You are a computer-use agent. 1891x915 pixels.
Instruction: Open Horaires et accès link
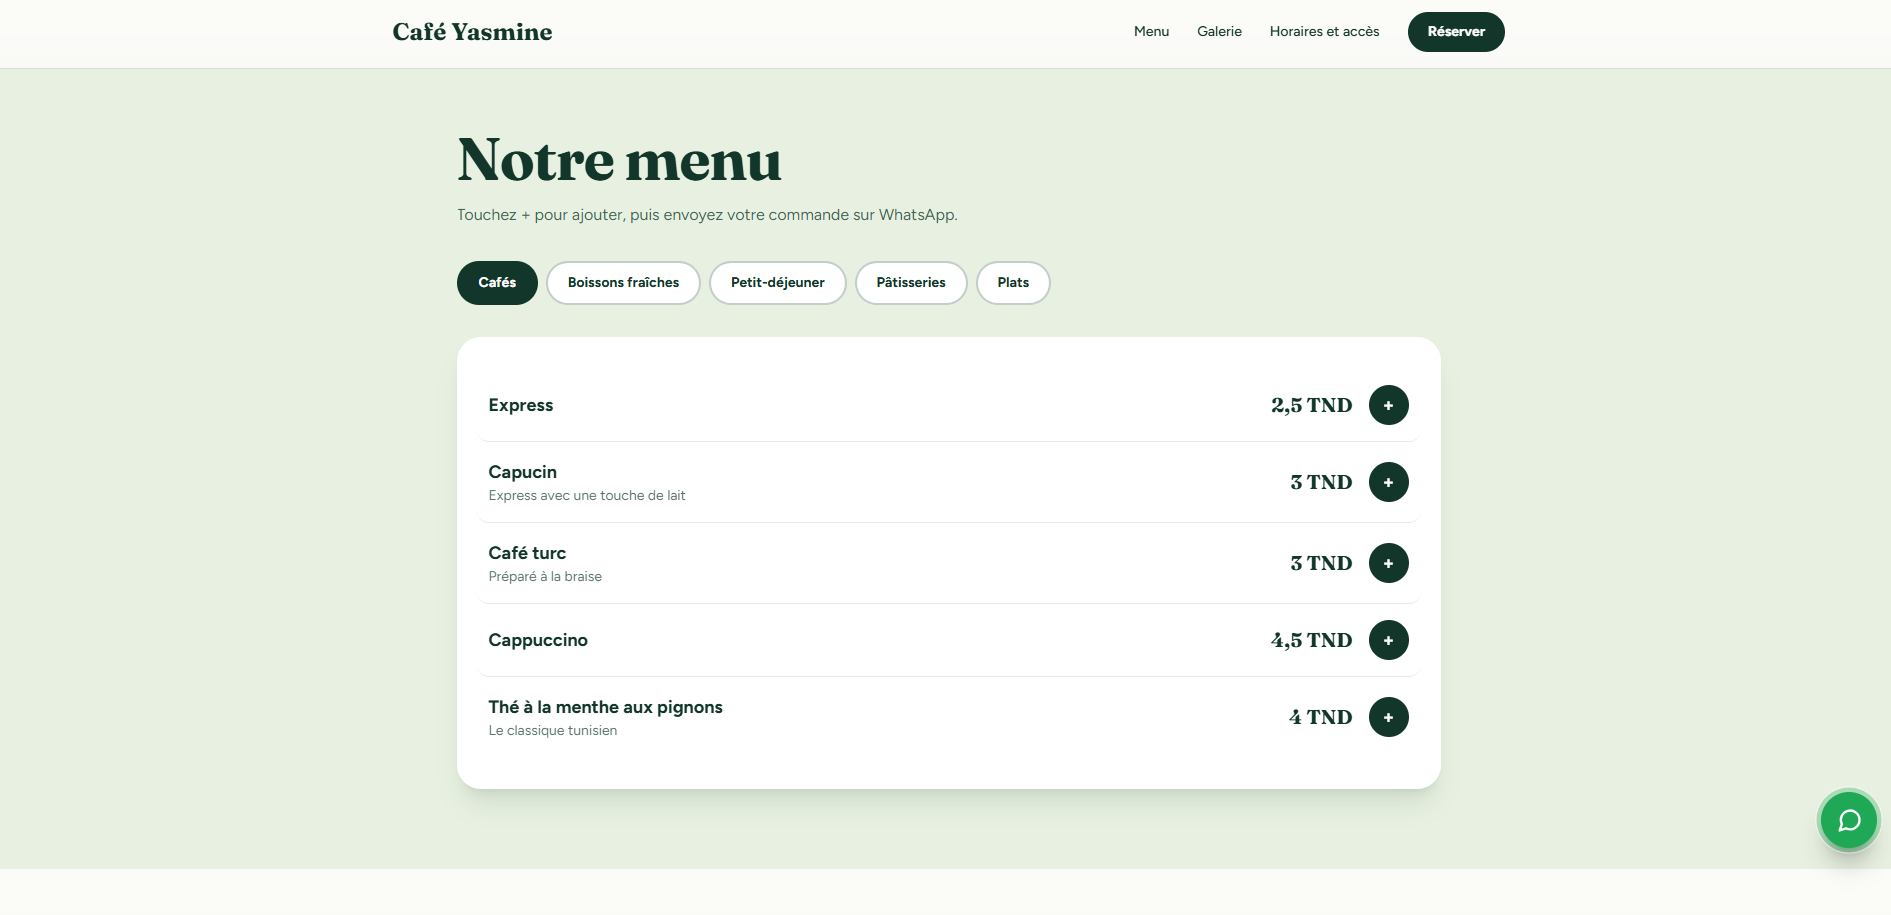click(1324, 32)
